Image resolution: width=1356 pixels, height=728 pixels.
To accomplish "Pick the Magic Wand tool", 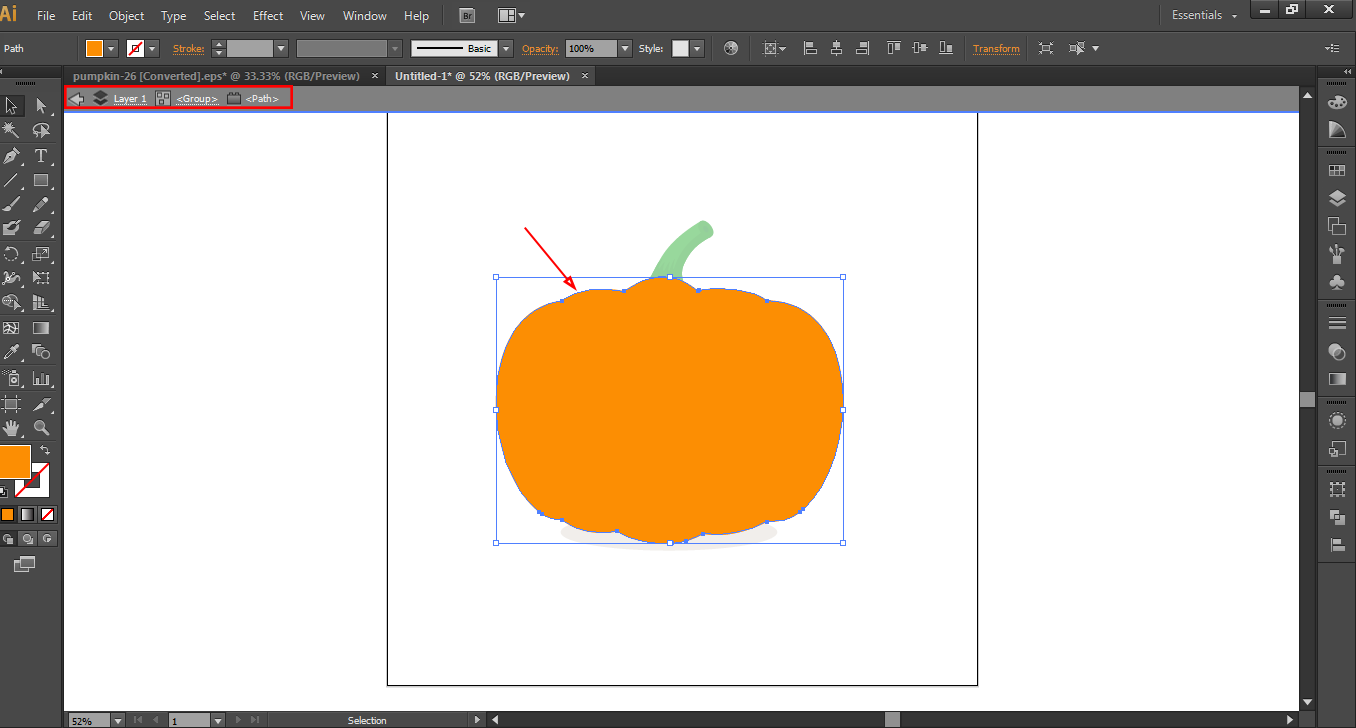I will coord(12,131).
